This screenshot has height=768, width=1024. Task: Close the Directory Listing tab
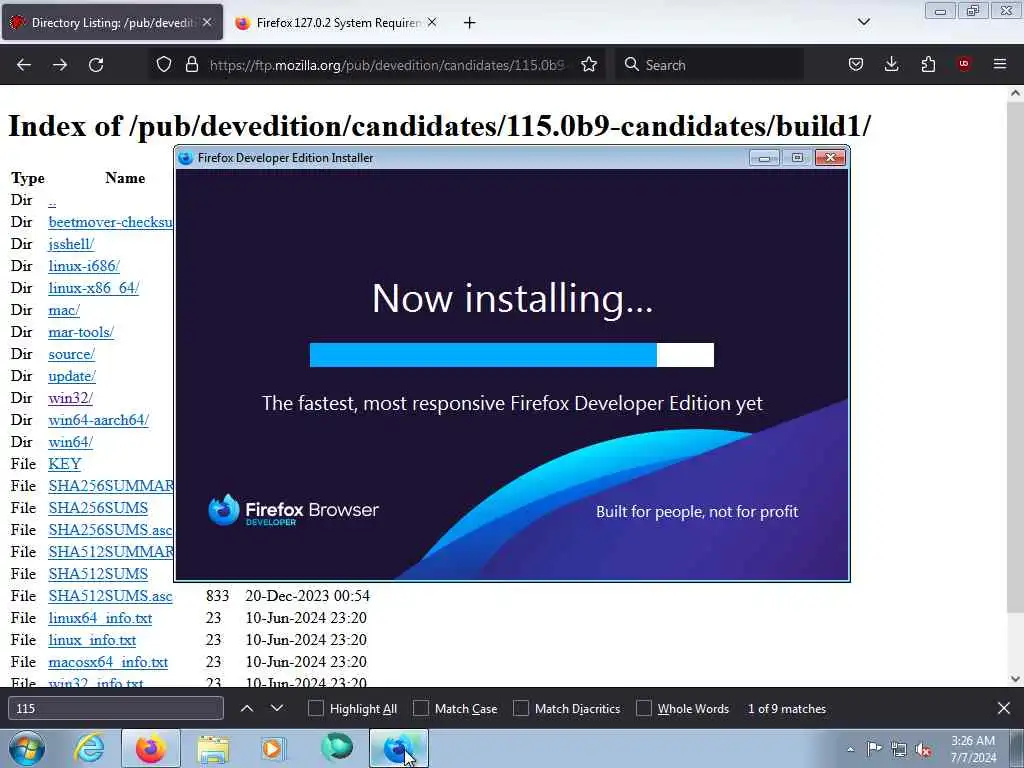[x=206, y=22]
